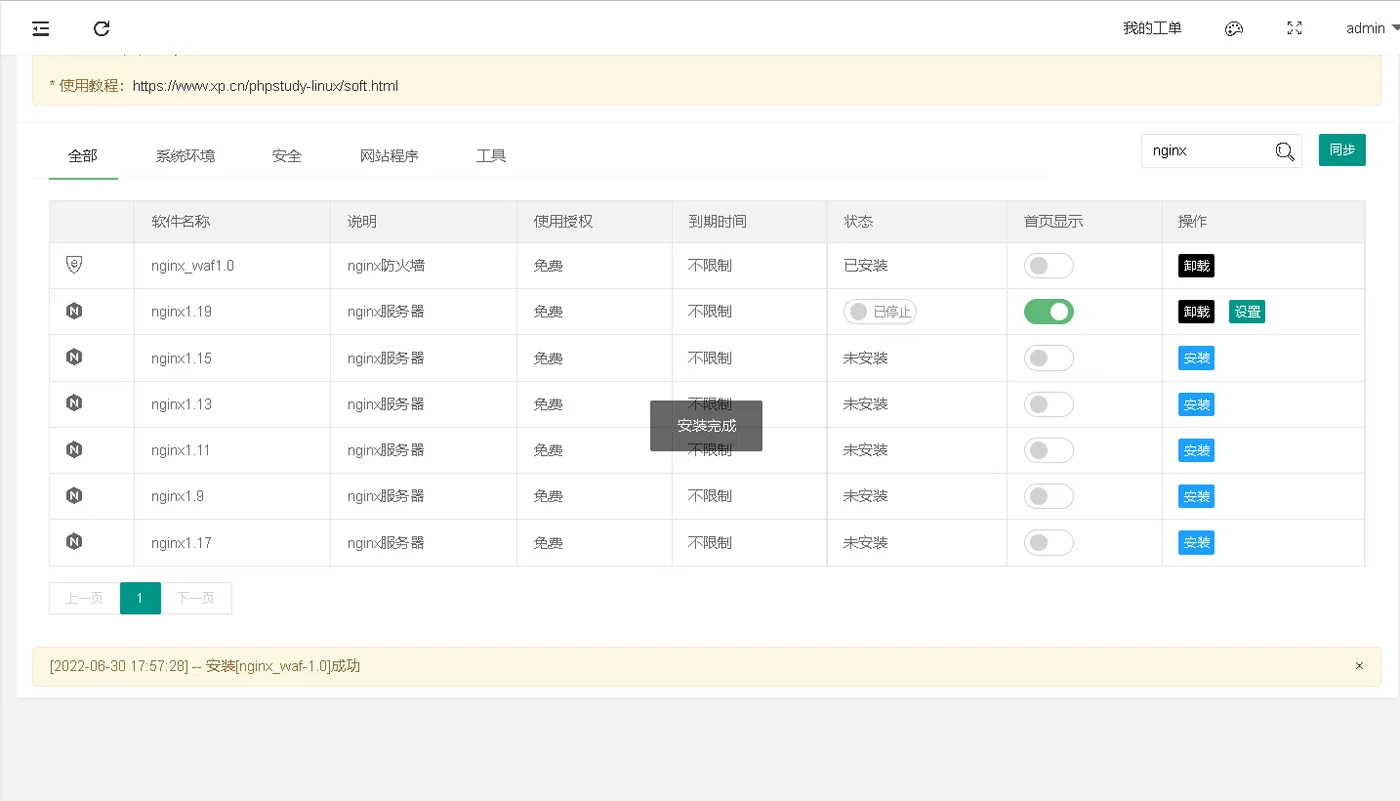Toggle homepage display for nginx_waf1.0
Screen dimensions: 1400x801
[x=1049, y=266]
